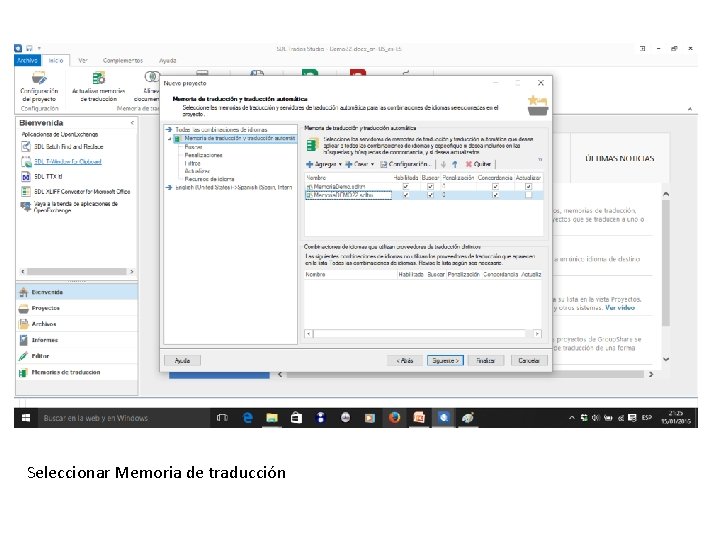Screen dimensions: 720x540
Task: Switch to Inicio ribbon tab
Action: [x=56, y=61]
